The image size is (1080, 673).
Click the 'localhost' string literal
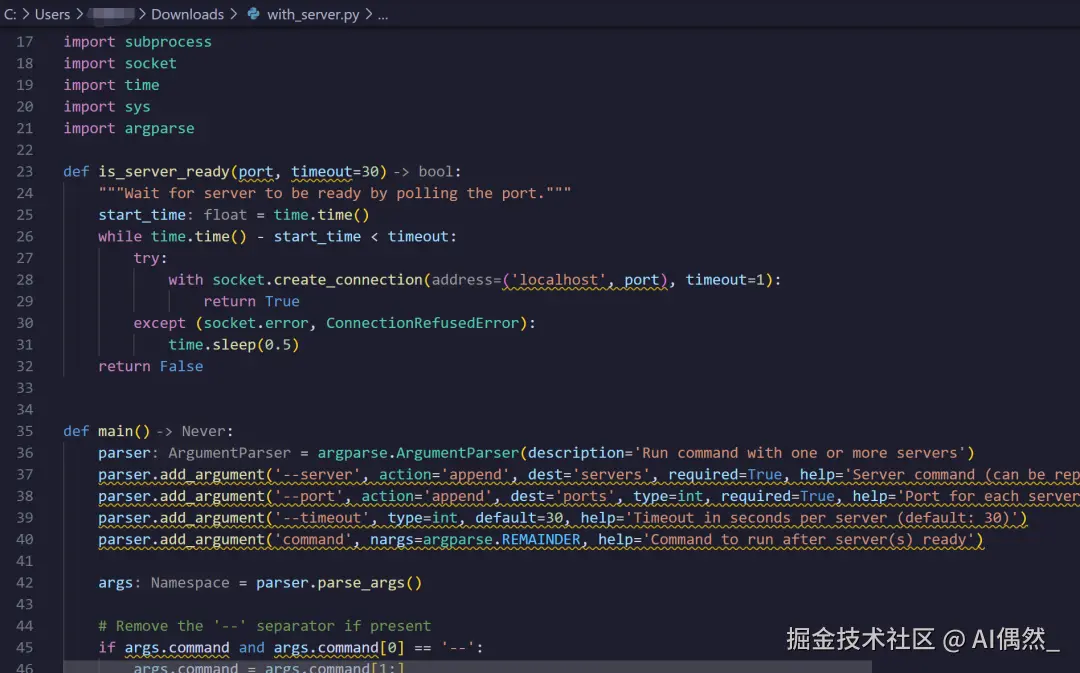point(558,280)
